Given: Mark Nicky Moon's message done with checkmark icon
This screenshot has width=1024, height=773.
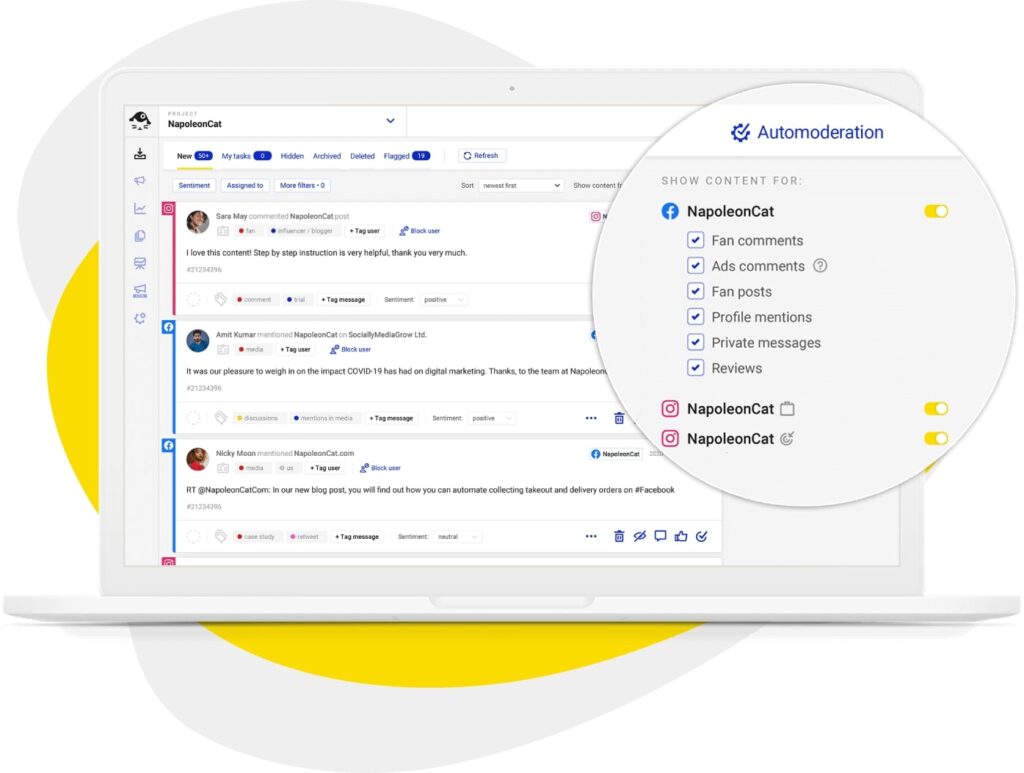Looking at the screenshot, I should 701,536.
